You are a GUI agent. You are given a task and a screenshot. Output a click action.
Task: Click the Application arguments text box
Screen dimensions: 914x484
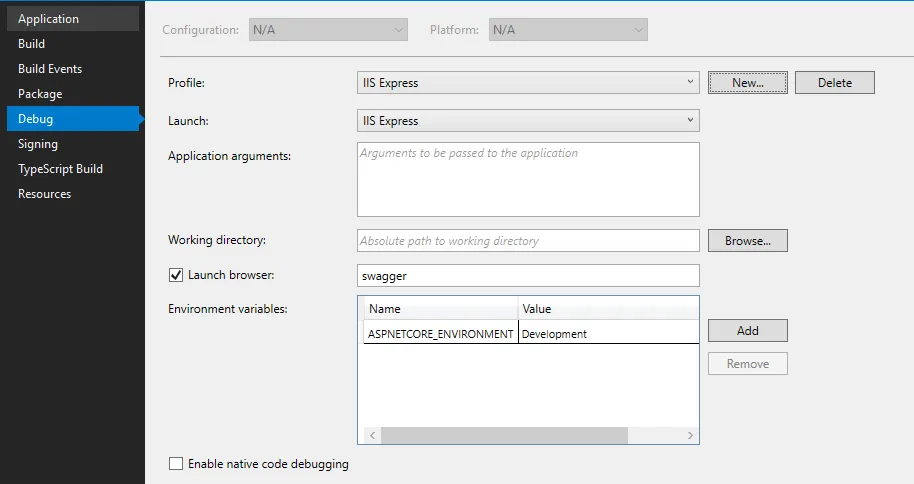click(x=528, y=180)
